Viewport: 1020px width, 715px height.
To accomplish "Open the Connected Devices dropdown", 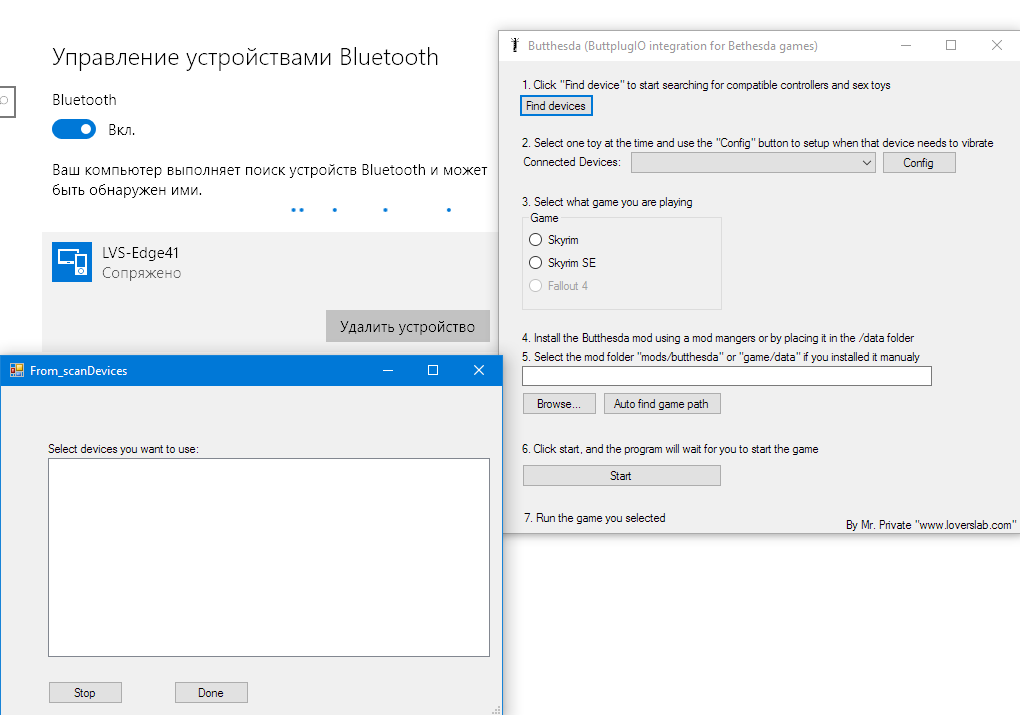I will (x=753, y=163).
